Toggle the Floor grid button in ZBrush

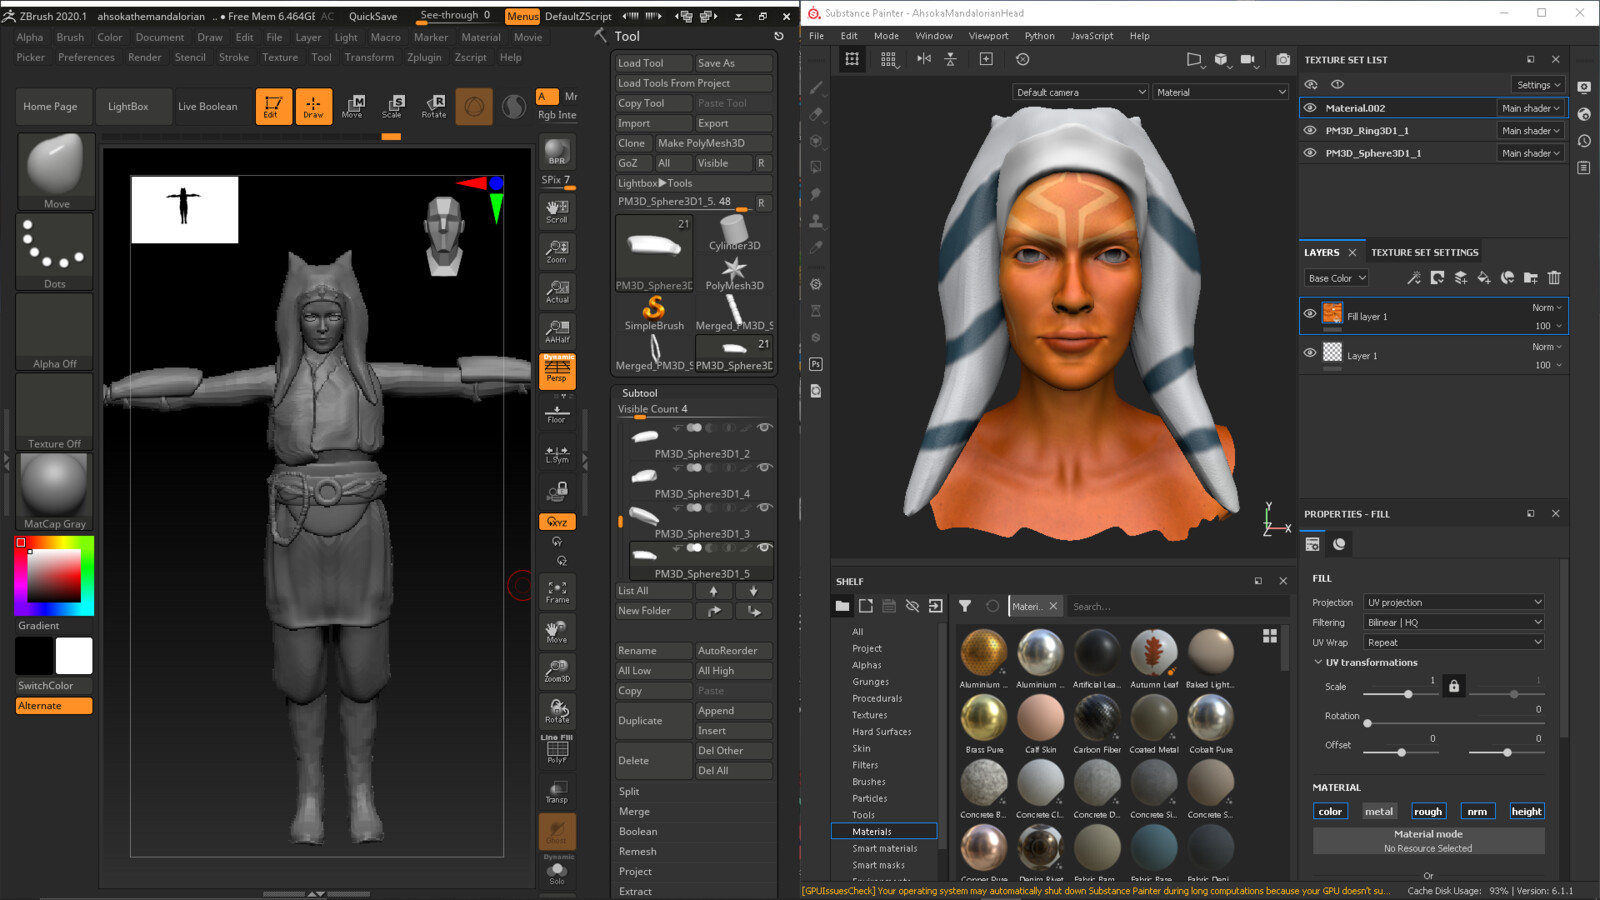(x=557, y=412)
